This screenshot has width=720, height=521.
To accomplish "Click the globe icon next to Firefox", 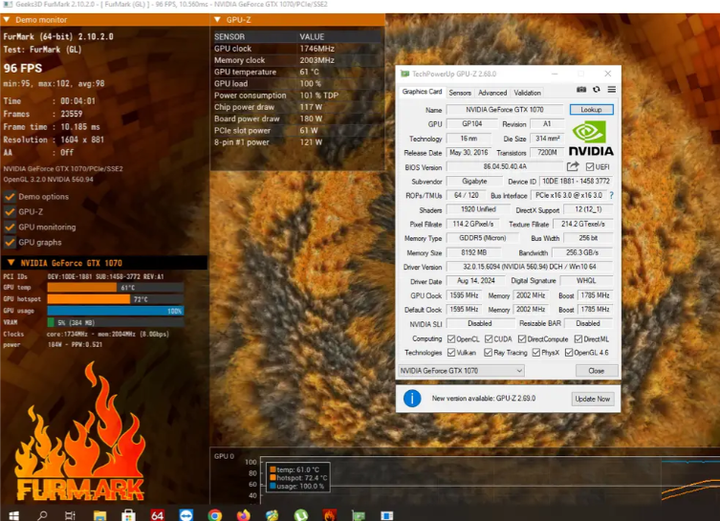I will (272, 515).
